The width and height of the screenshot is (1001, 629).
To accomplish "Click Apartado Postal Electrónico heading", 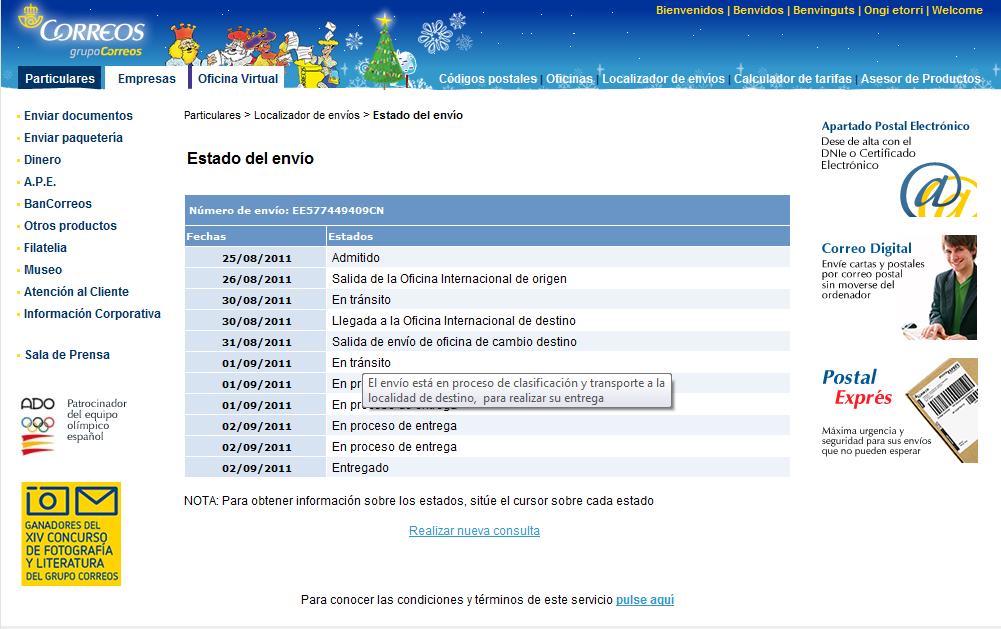I will pyautogui.click(x=895, y=126).
